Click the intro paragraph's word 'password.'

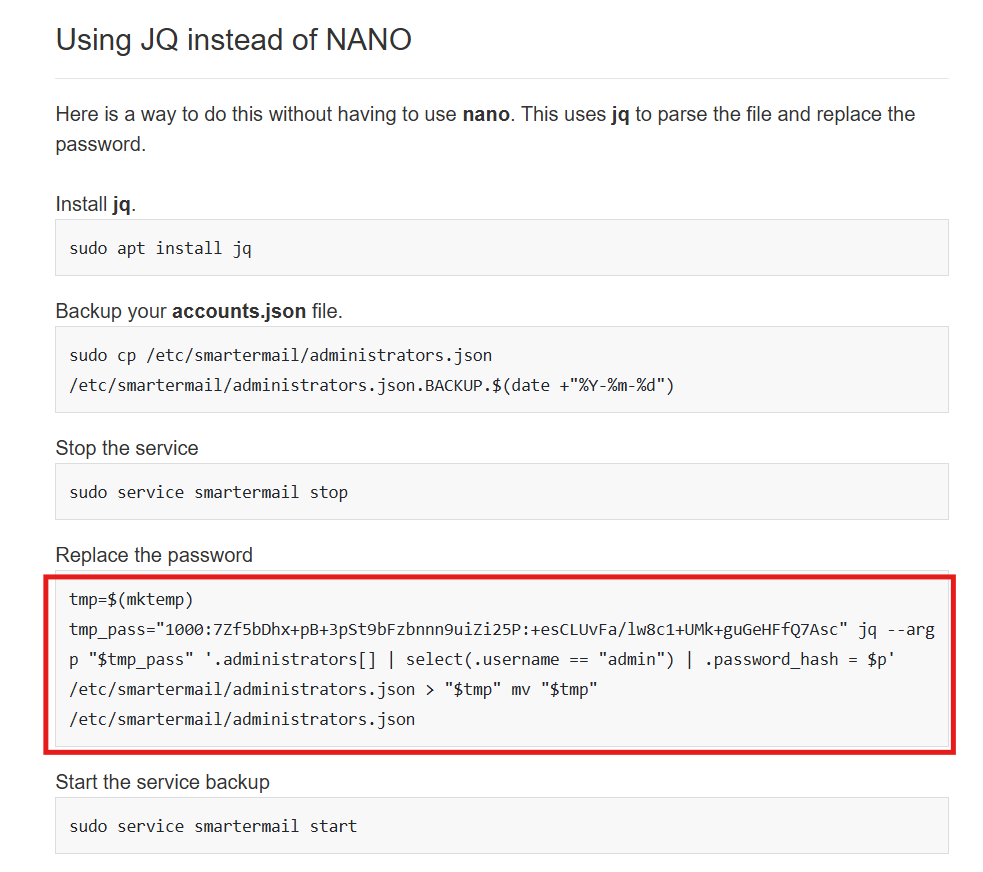[100, 144]
